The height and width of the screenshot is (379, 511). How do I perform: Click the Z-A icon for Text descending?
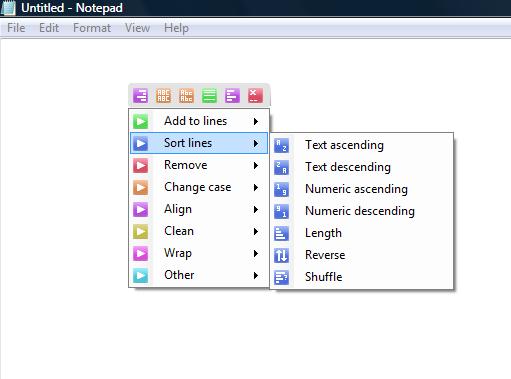(281, 168)
